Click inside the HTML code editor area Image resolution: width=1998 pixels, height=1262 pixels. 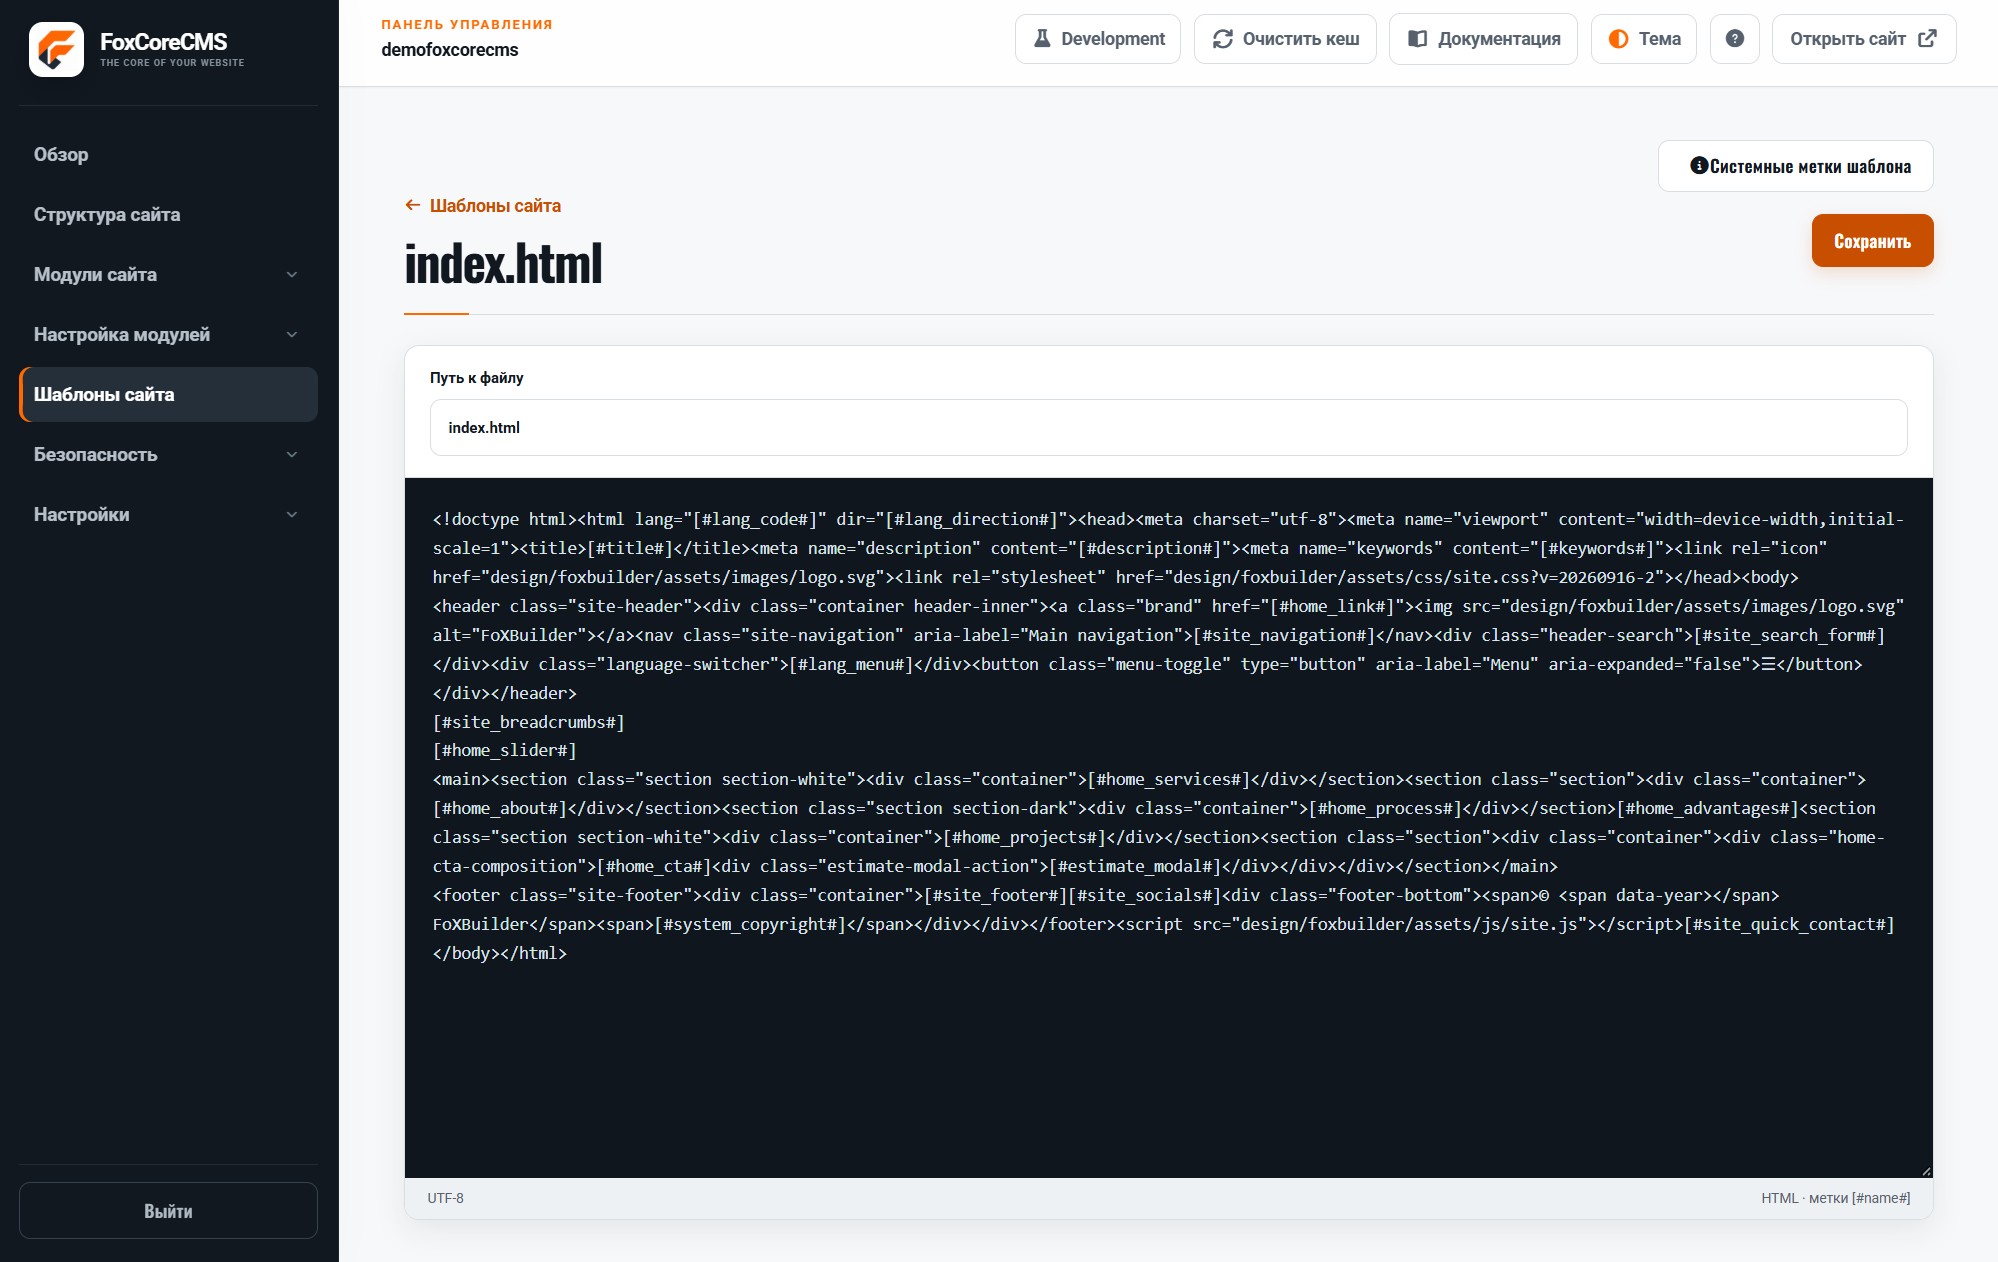point(1168,828)
